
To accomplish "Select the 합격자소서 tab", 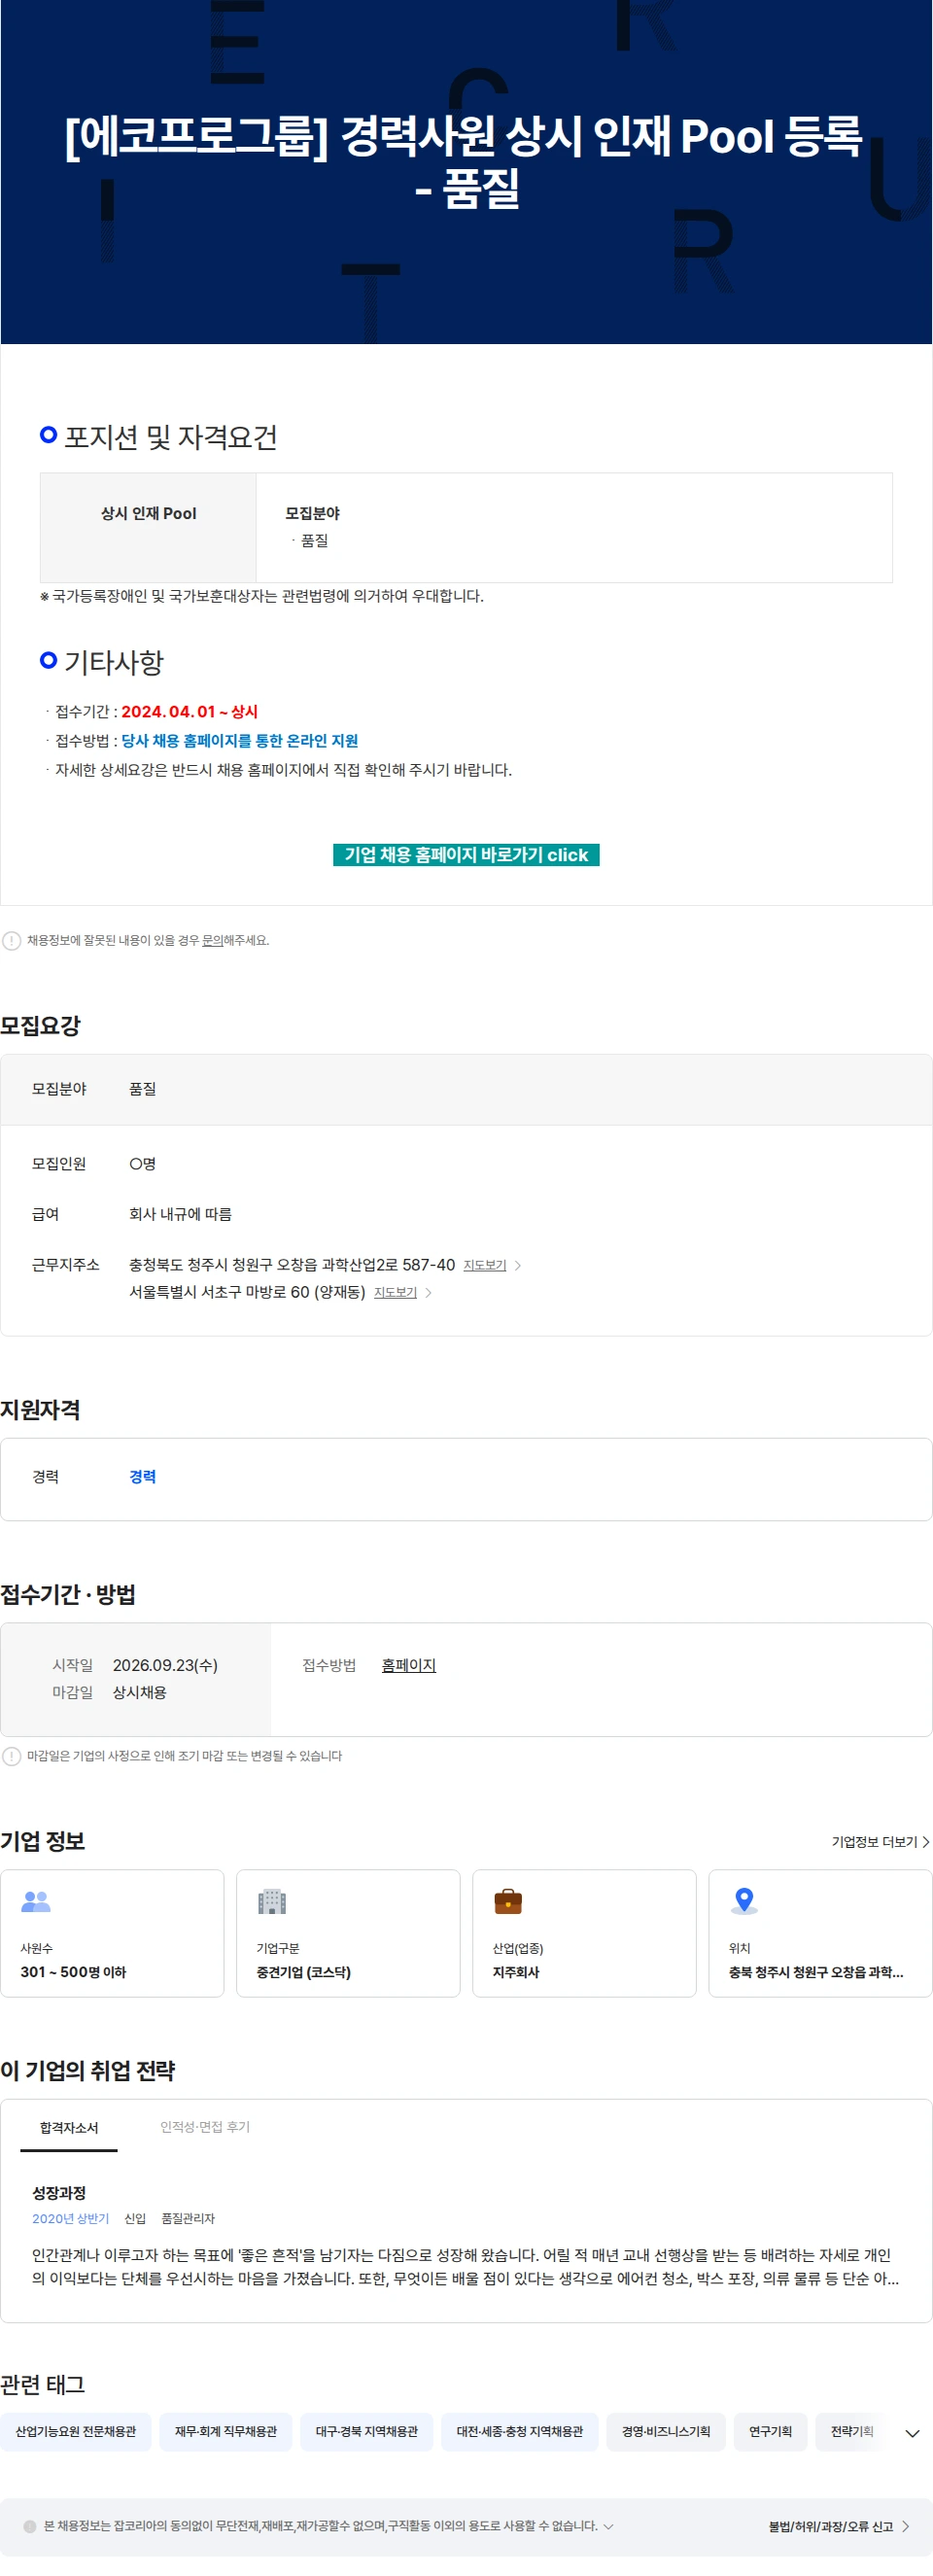I will 69,2127.
